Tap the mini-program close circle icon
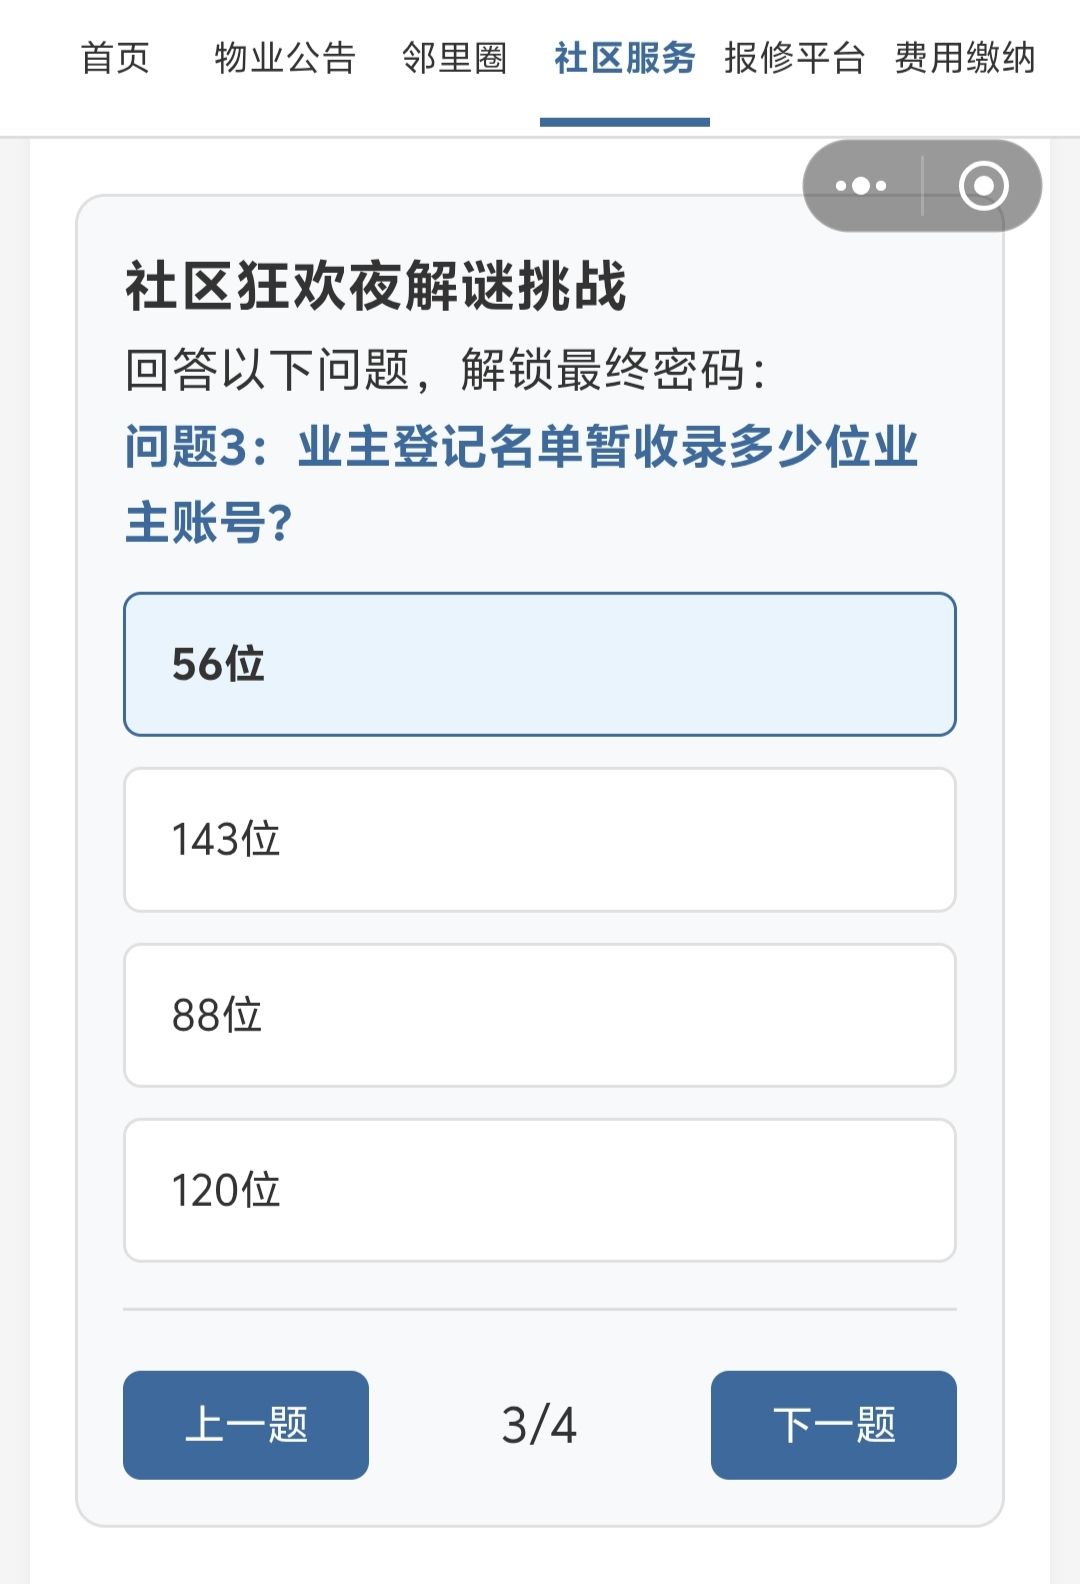Image resolution: width=1080 pixels, height=1584 pixels. (983, 186)
